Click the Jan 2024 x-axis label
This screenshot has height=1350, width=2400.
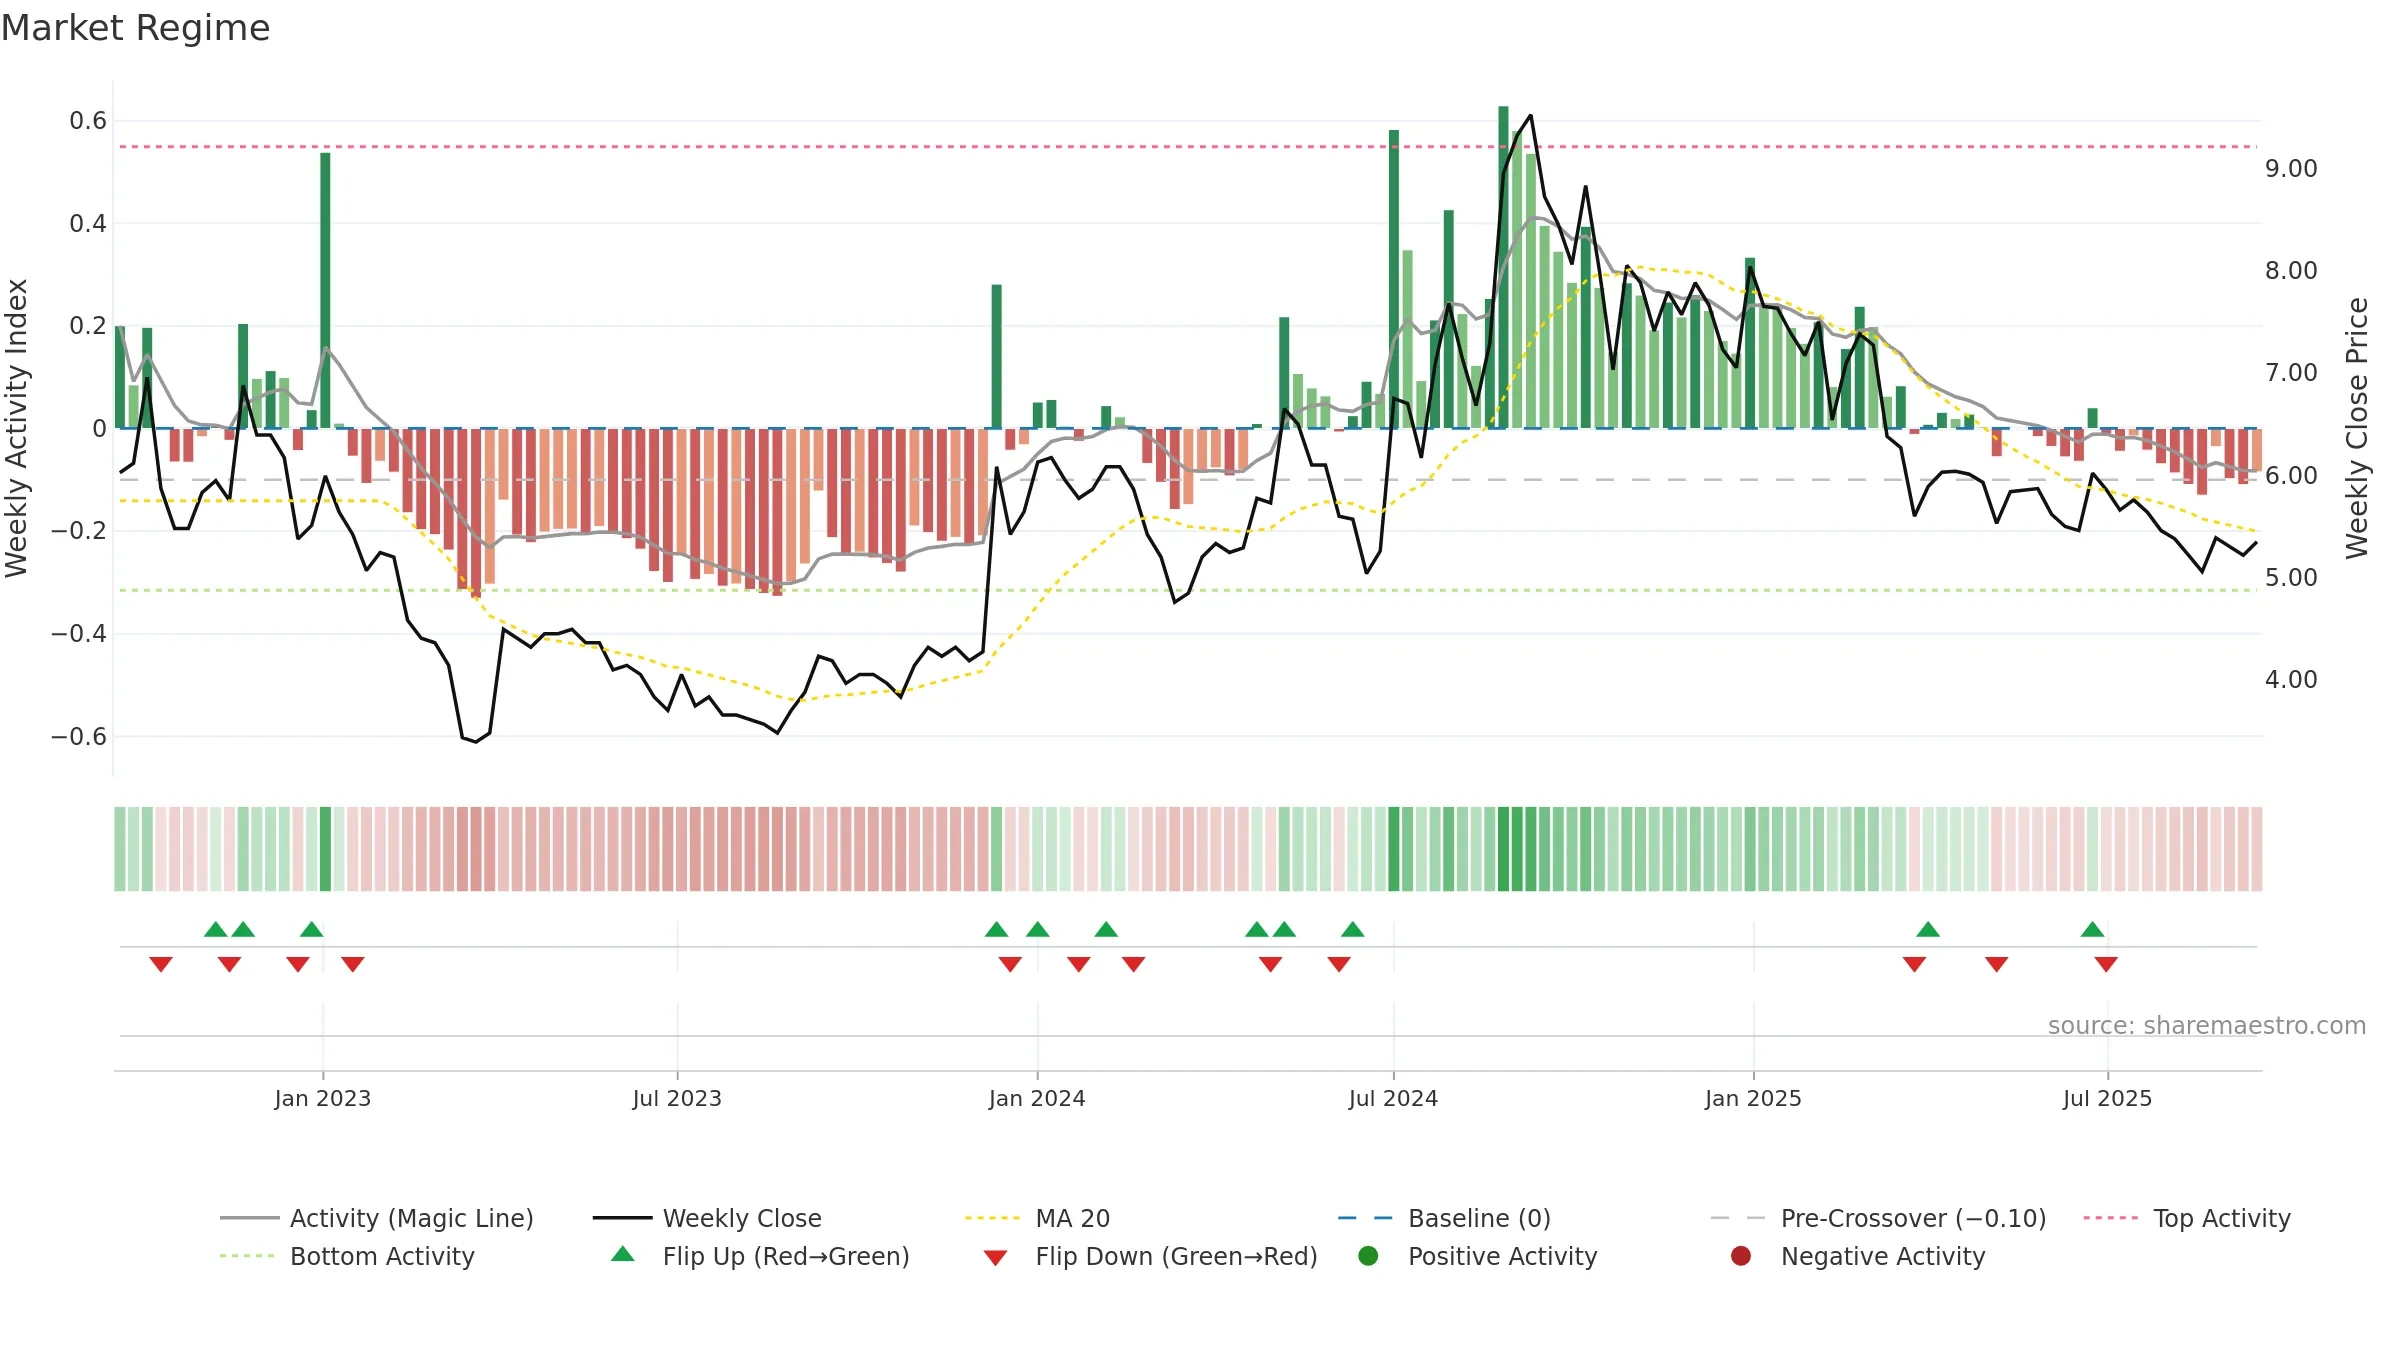[x=1037, y=1098]
